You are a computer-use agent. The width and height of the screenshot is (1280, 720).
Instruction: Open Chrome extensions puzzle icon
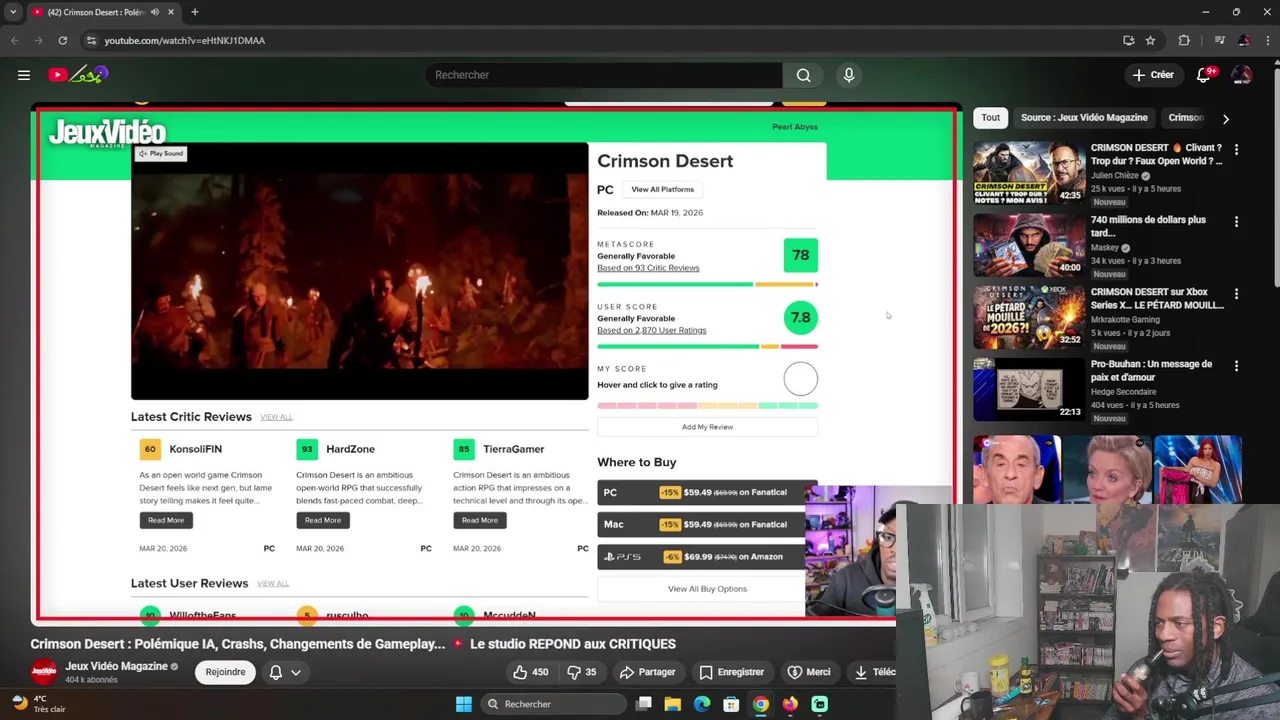tap(1184, 40)
